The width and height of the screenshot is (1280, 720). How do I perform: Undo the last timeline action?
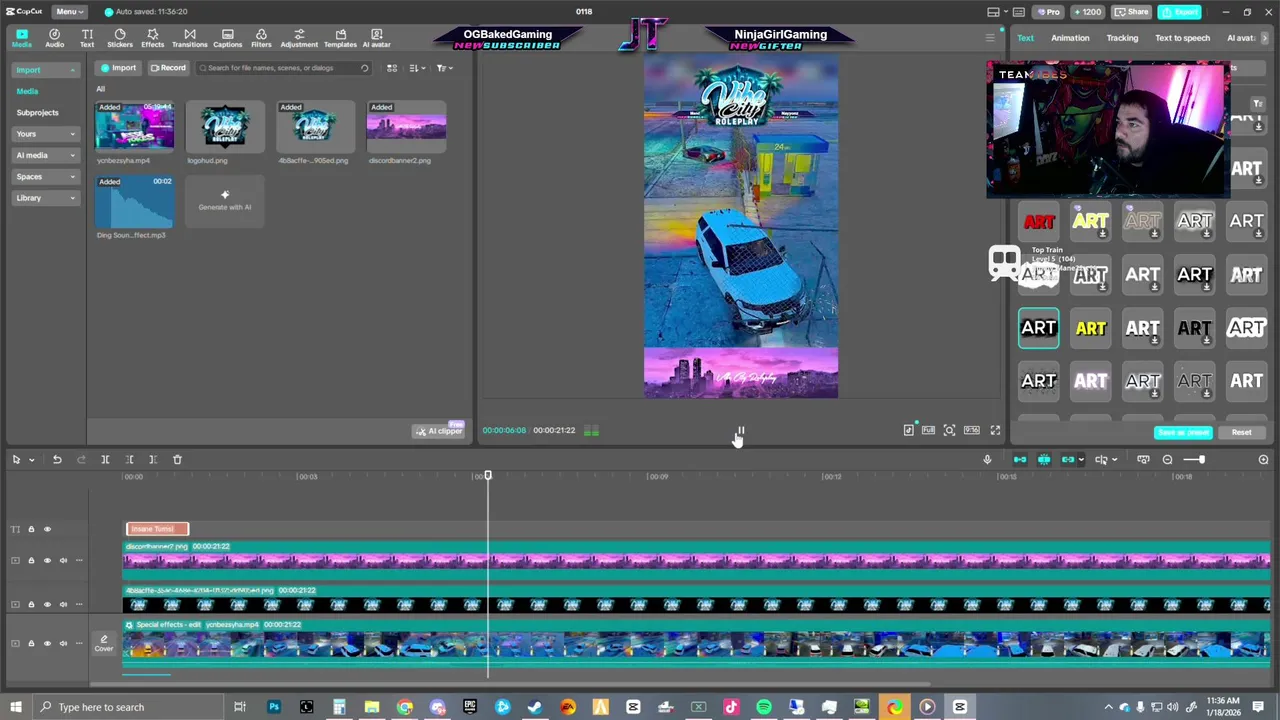point(57,459)
